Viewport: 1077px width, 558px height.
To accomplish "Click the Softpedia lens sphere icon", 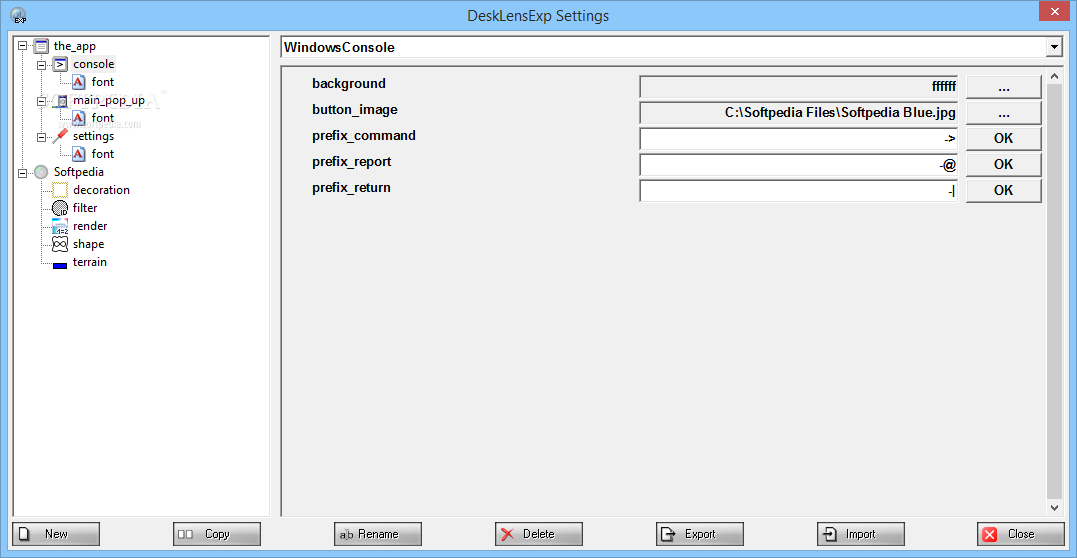I will [x=41, y=172].
